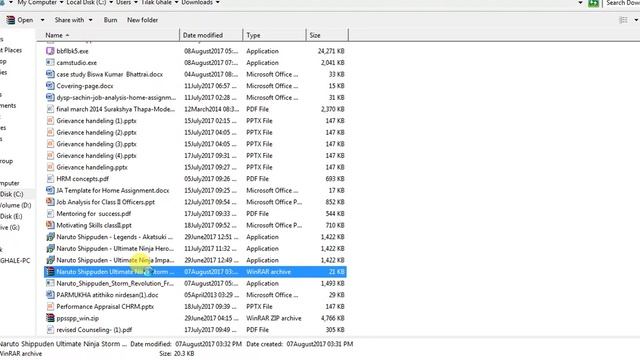The width and height of the screenshot is (640, 360).
Task: Click the Motivating Skills classII.ppt icon
Action: [x=50, y=225]
